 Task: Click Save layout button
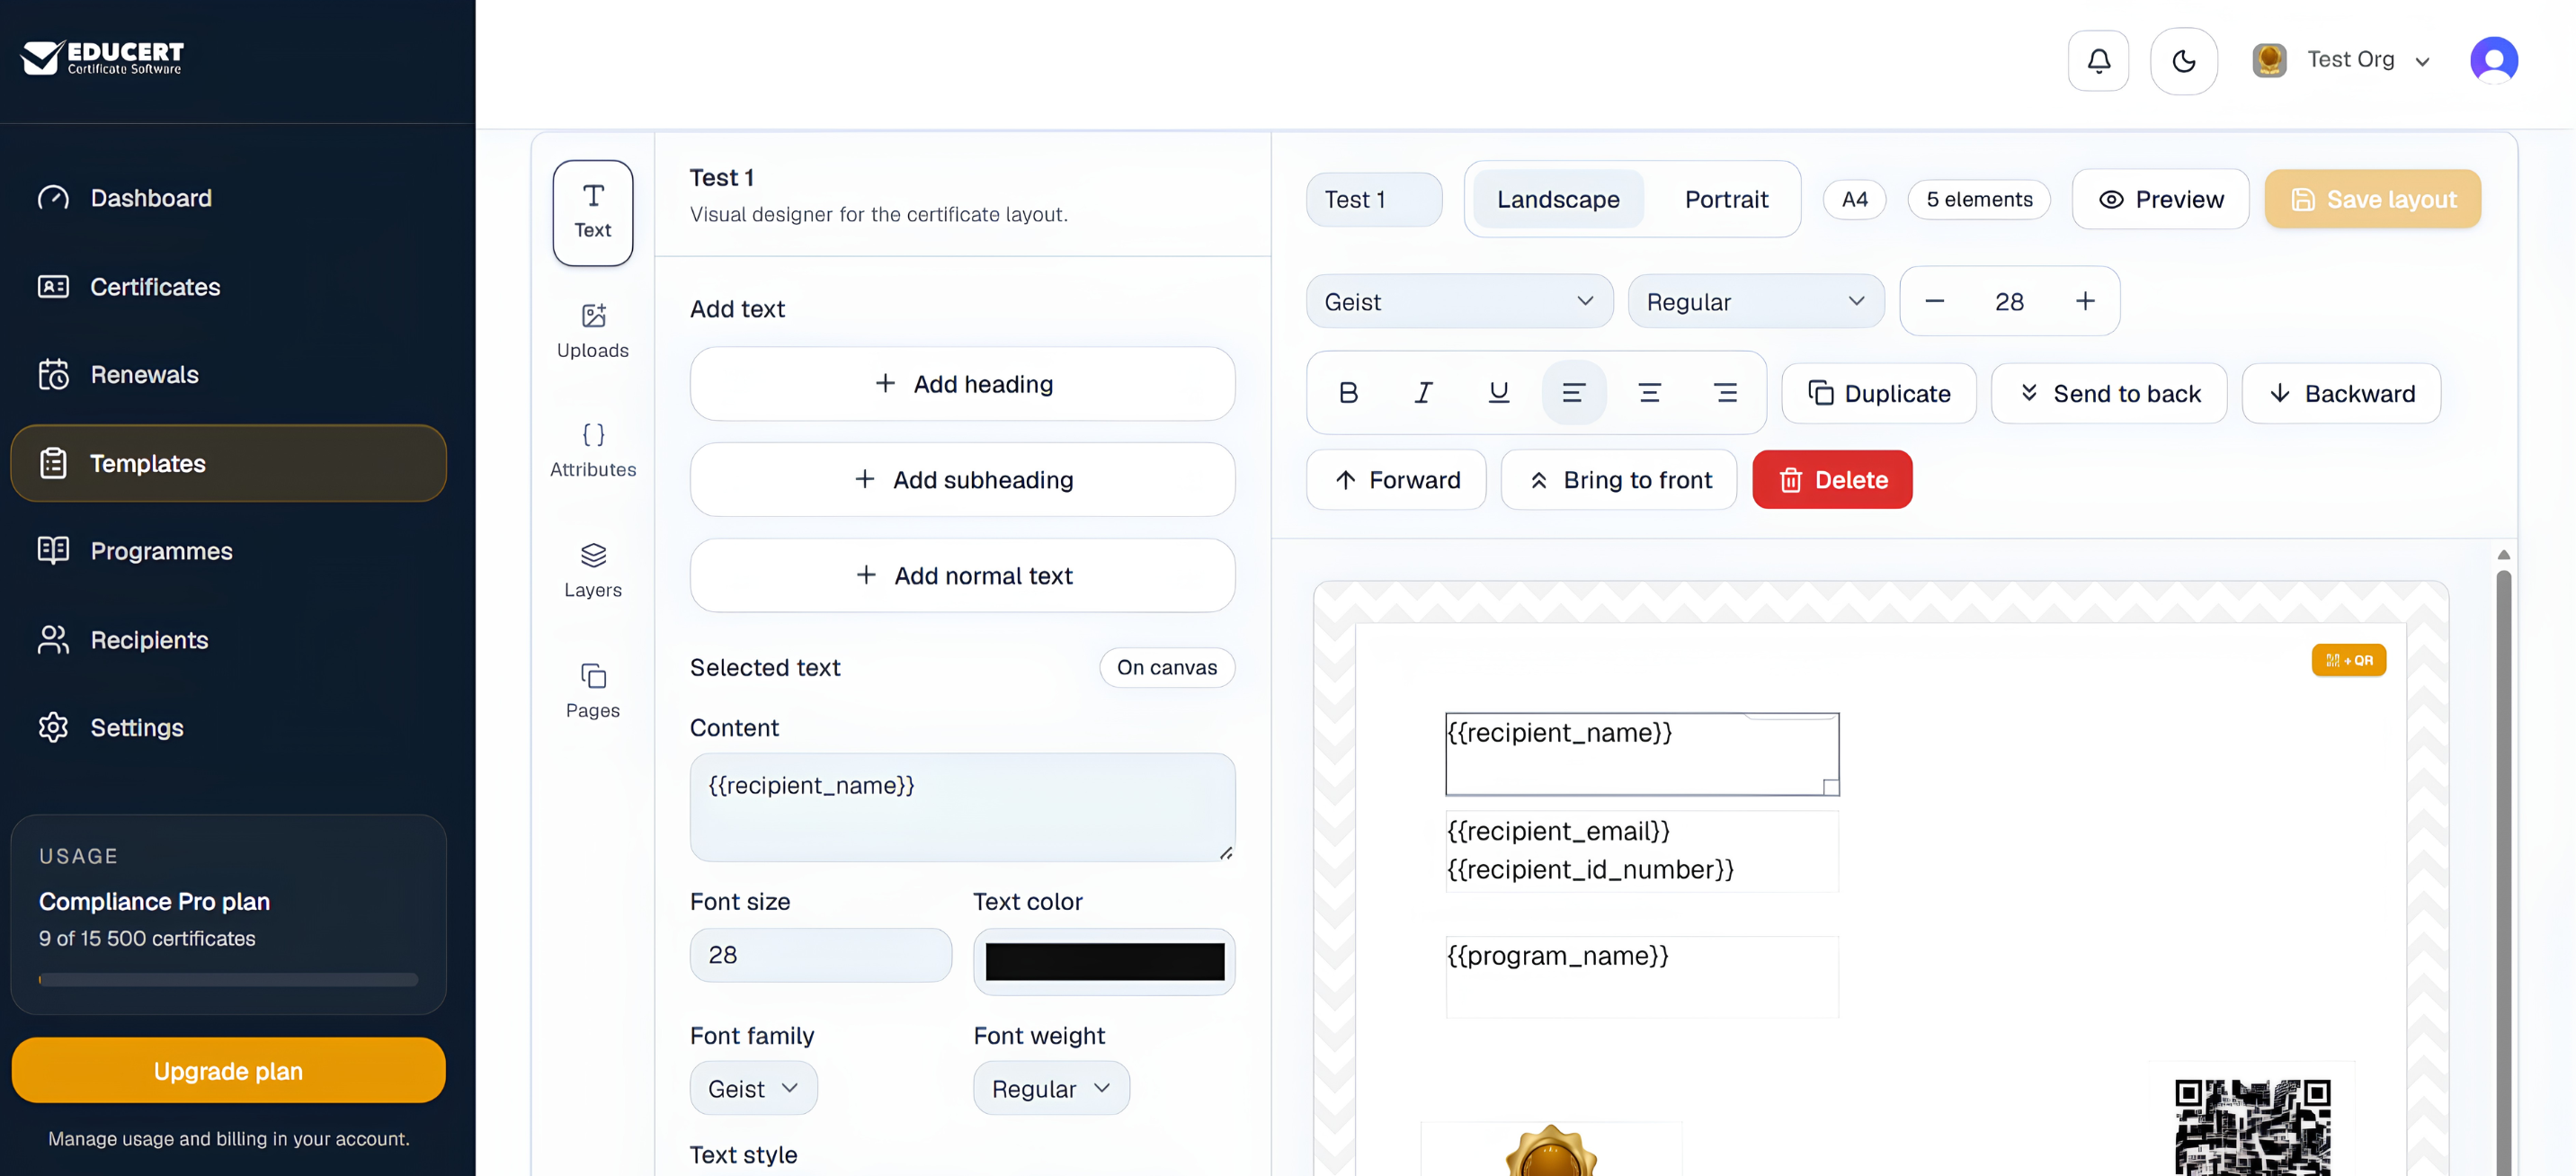(x=2373, y=200)
